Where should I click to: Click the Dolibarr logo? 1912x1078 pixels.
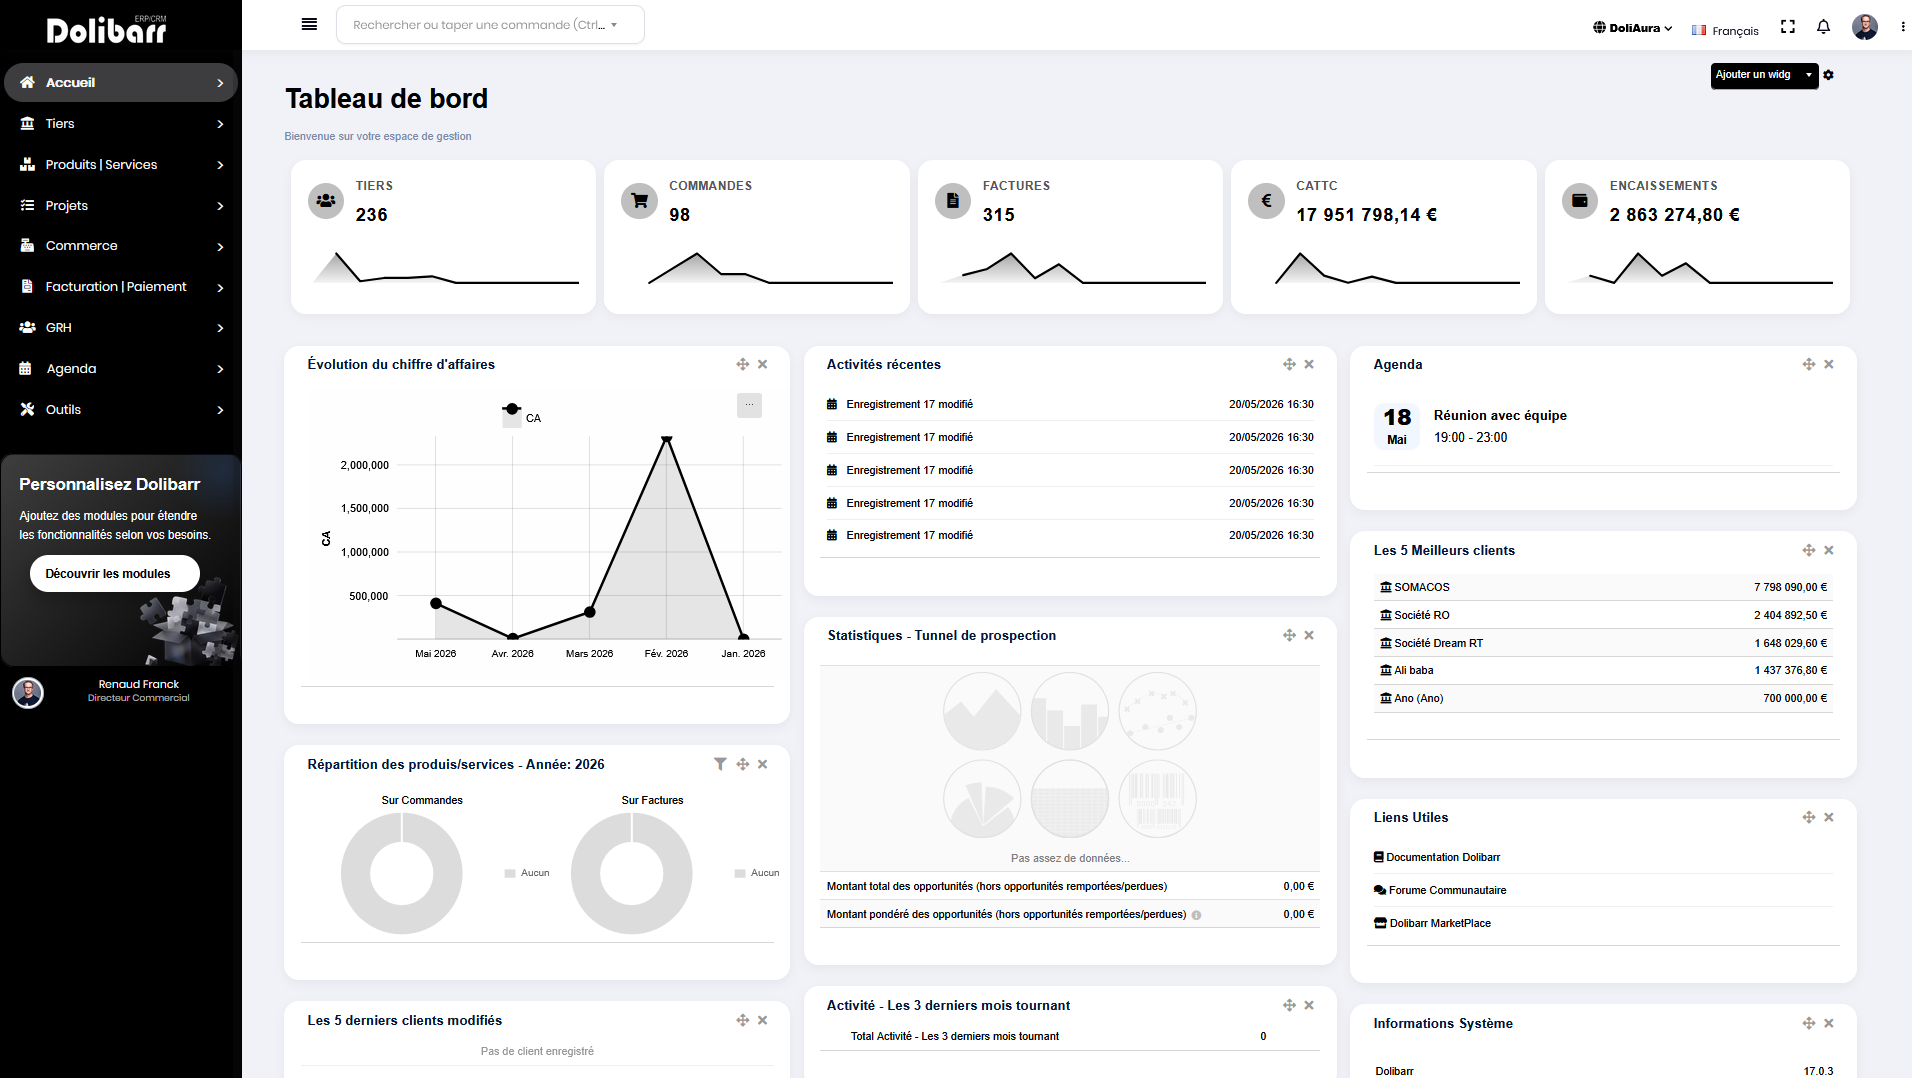[x=107, y=30]
